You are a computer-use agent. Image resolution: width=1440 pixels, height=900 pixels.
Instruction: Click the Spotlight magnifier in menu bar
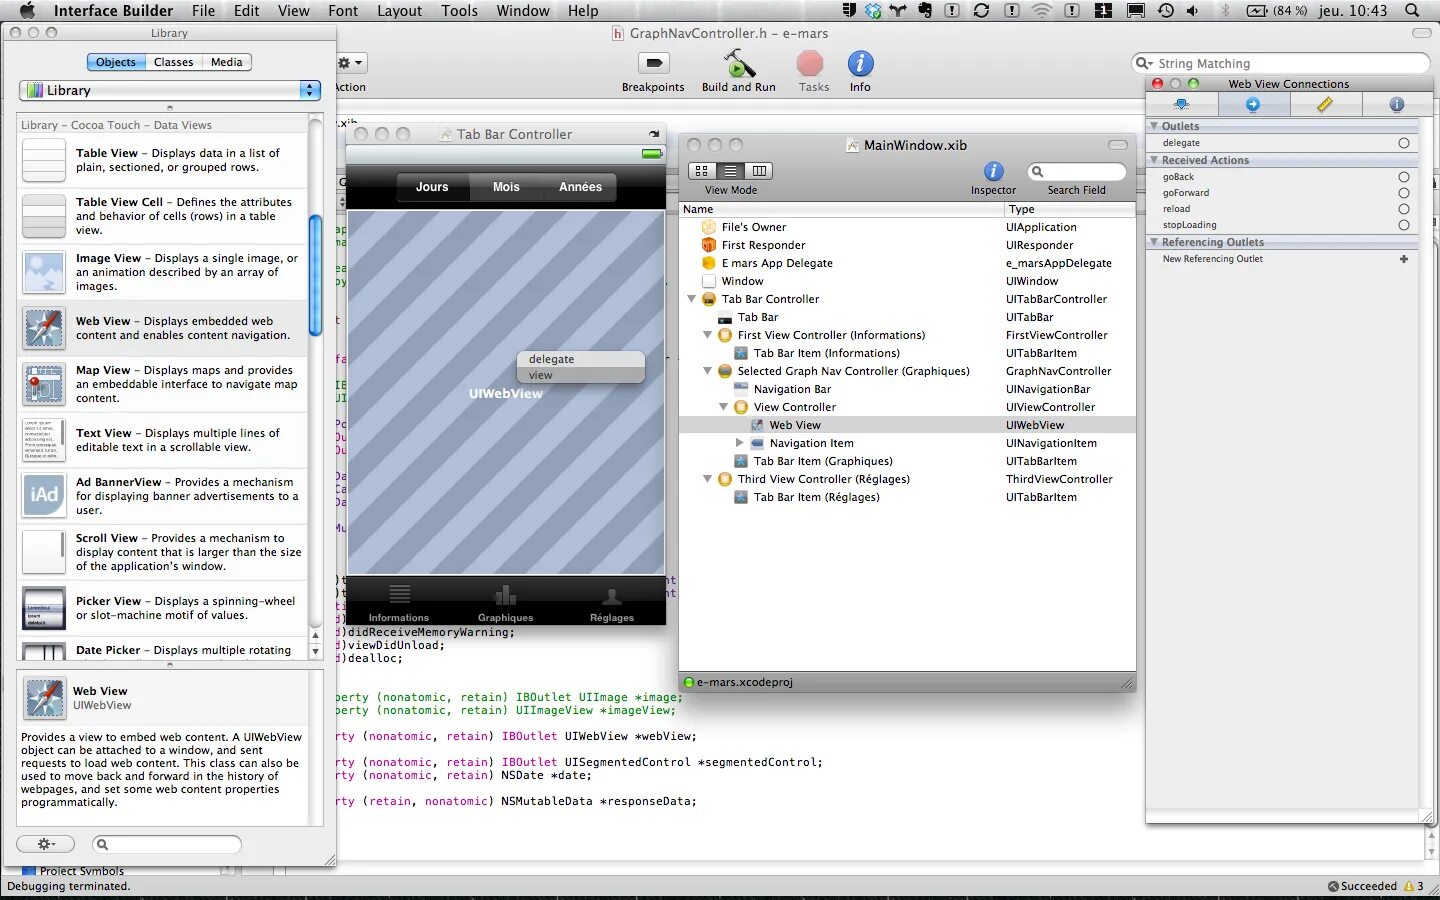coord(1412,11)
